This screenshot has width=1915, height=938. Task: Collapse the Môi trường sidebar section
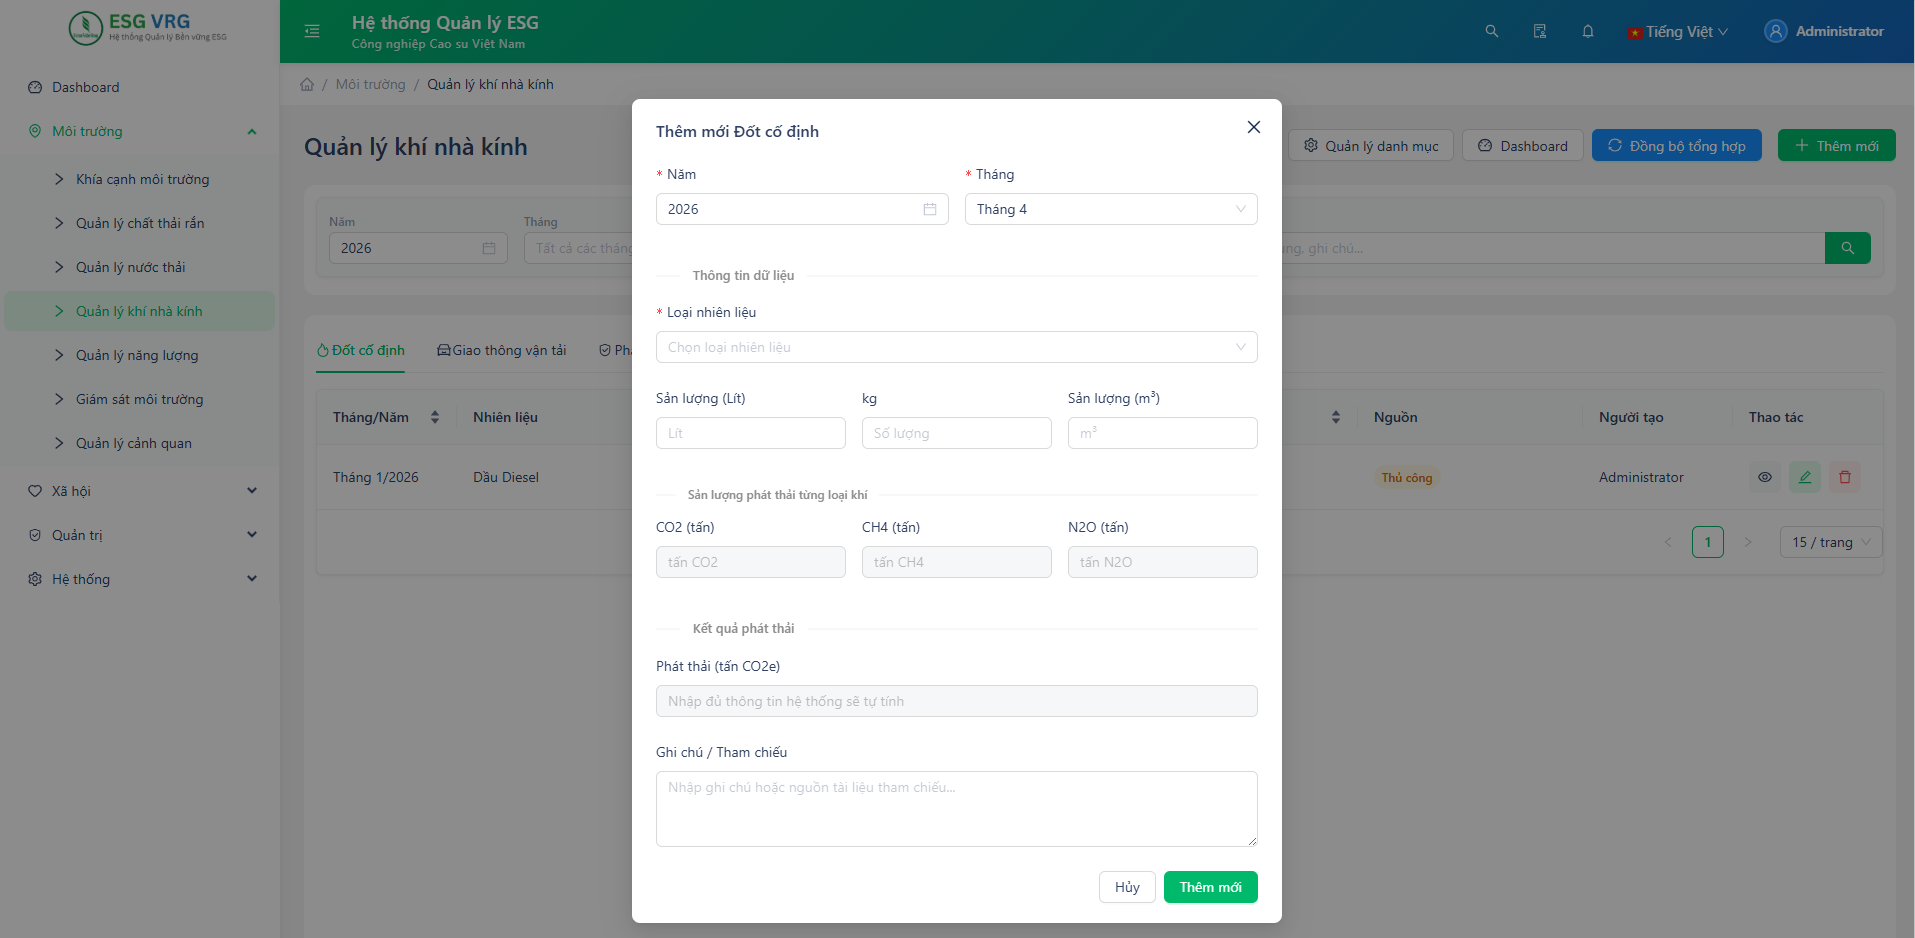click(140, 131)
